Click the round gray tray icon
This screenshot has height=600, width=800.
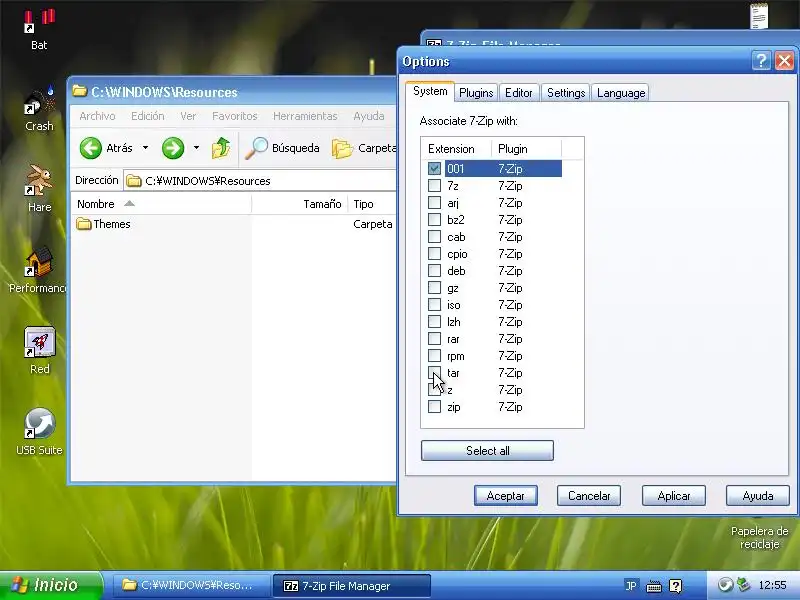coord(724,585)
